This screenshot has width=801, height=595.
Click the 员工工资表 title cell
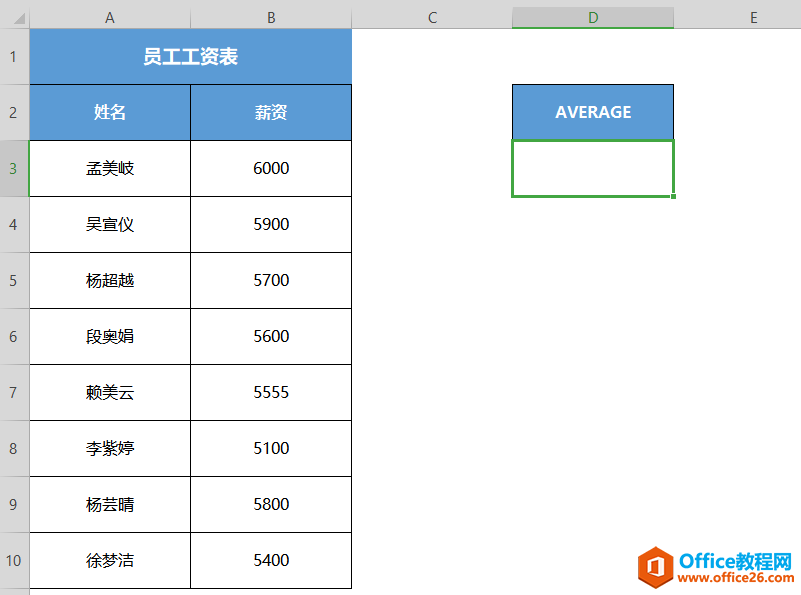coord(190,56)
